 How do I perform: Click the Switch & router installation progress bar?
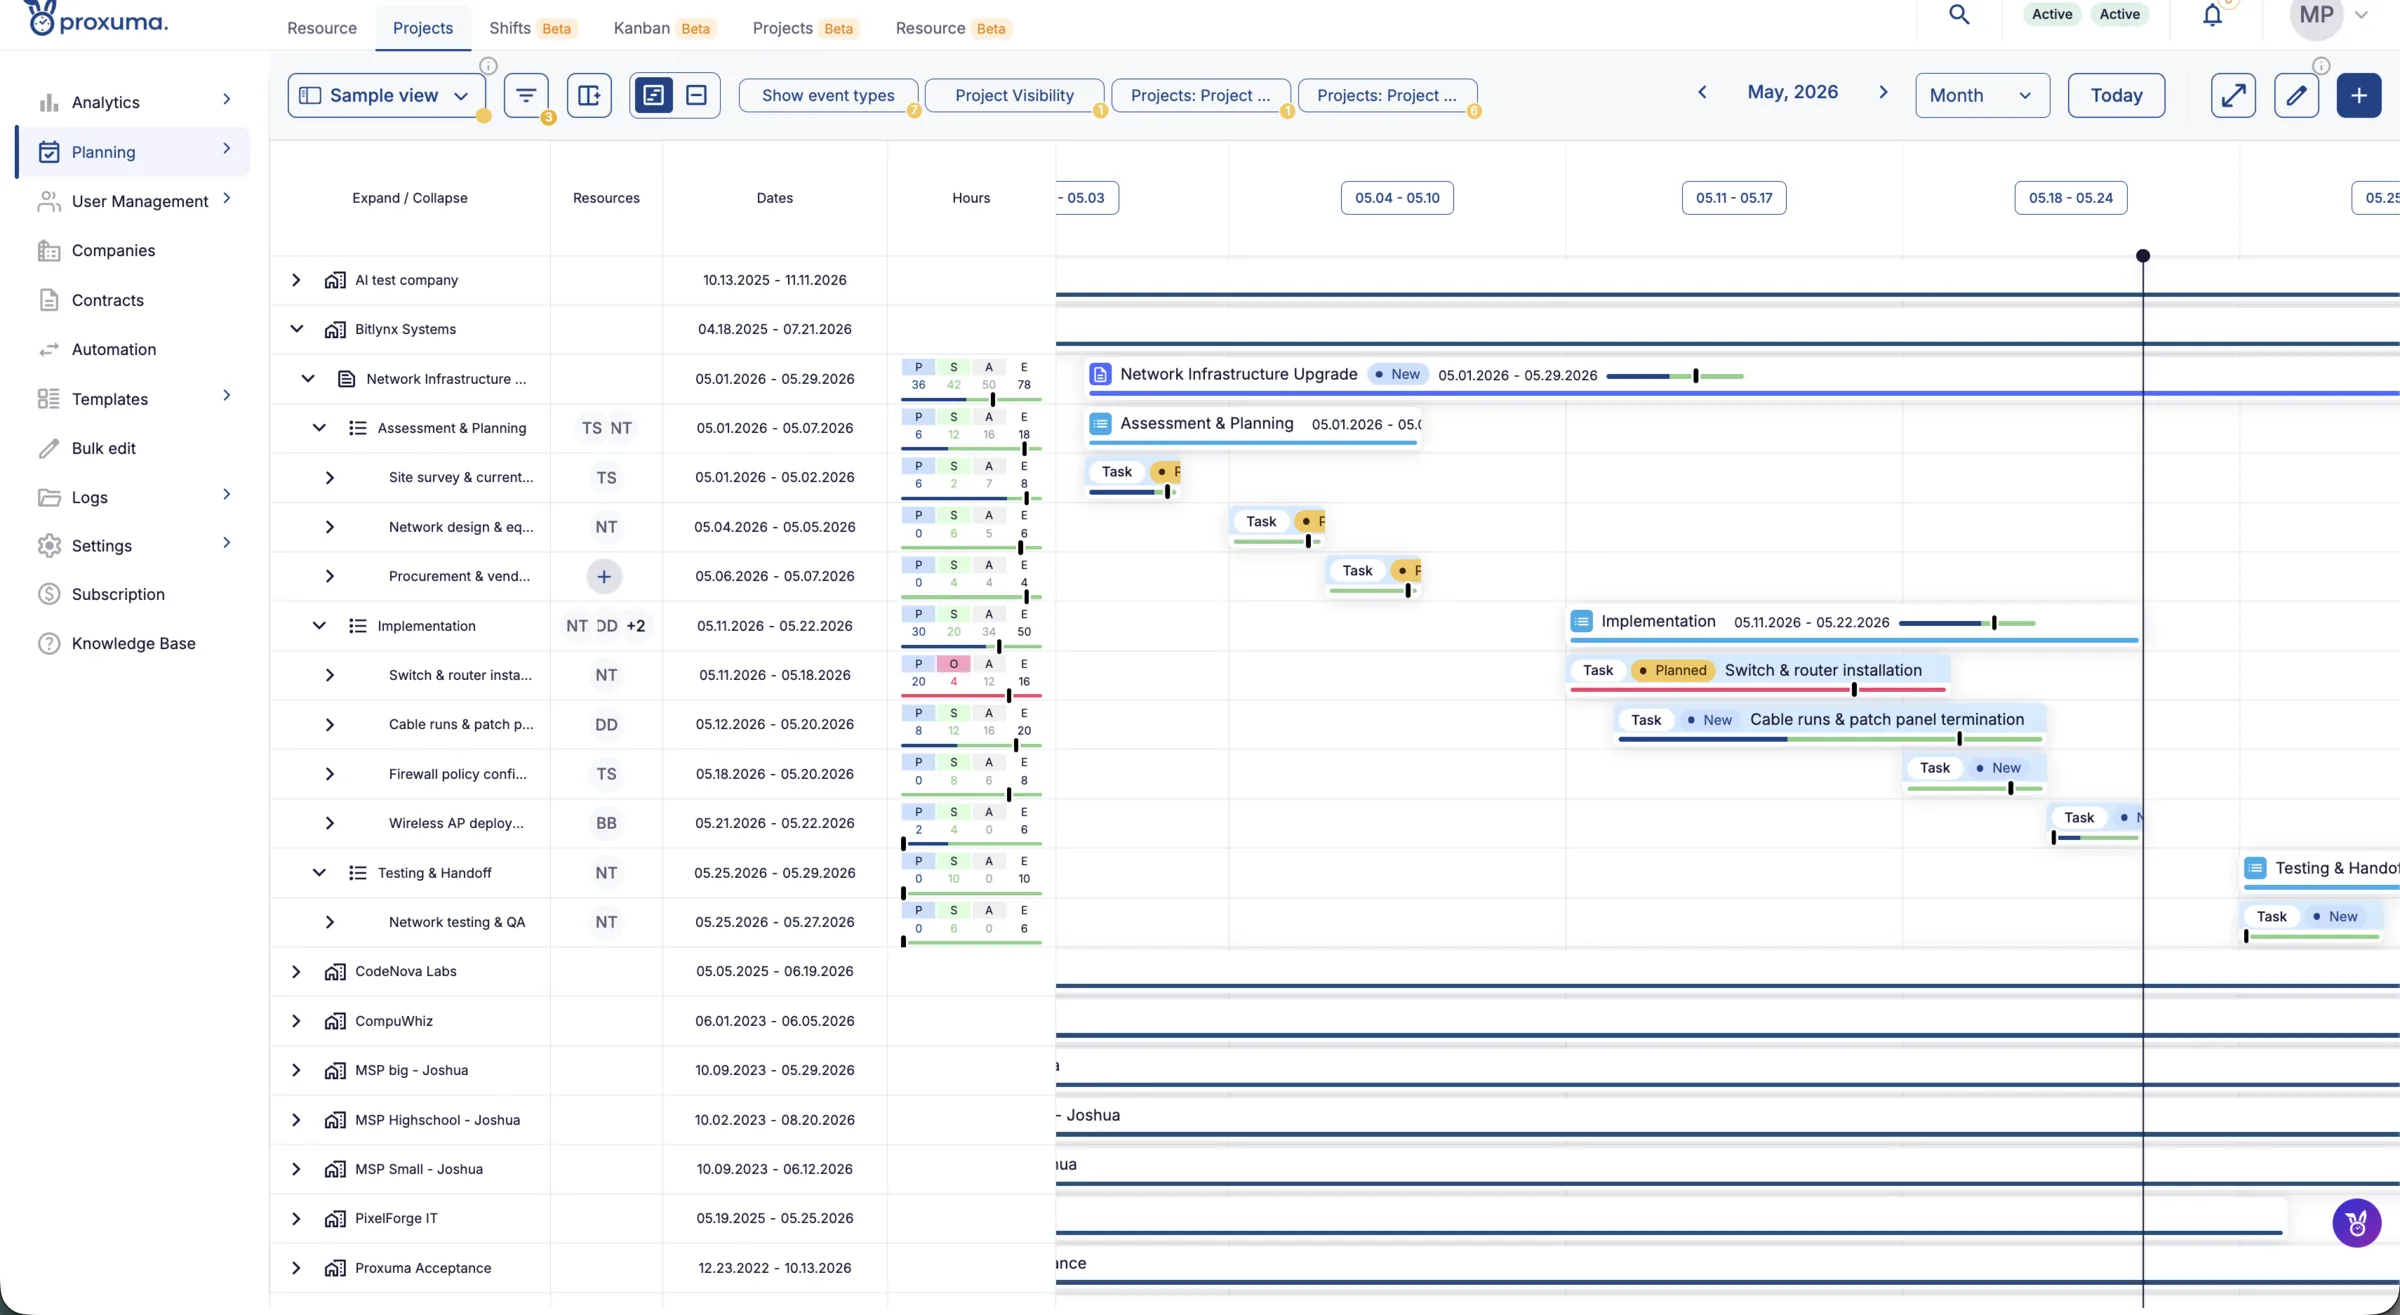click(1758, 690)
